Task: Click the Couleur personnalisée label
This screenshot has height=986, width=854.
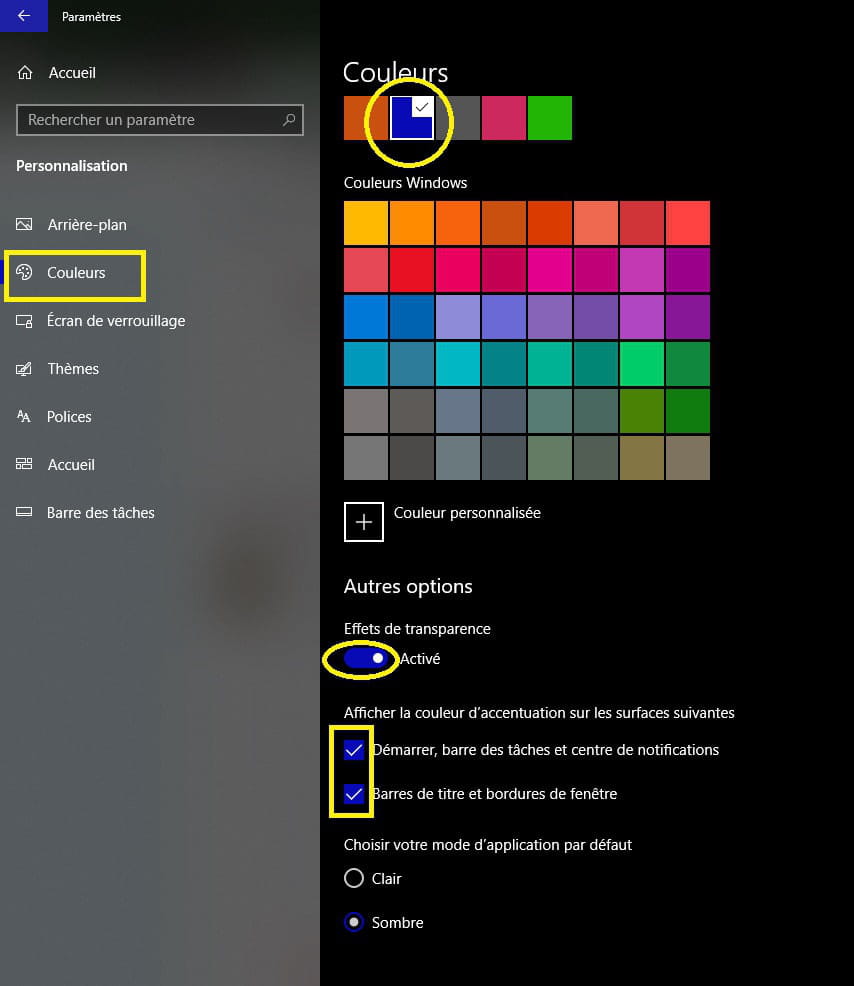Action: [467, 513]
